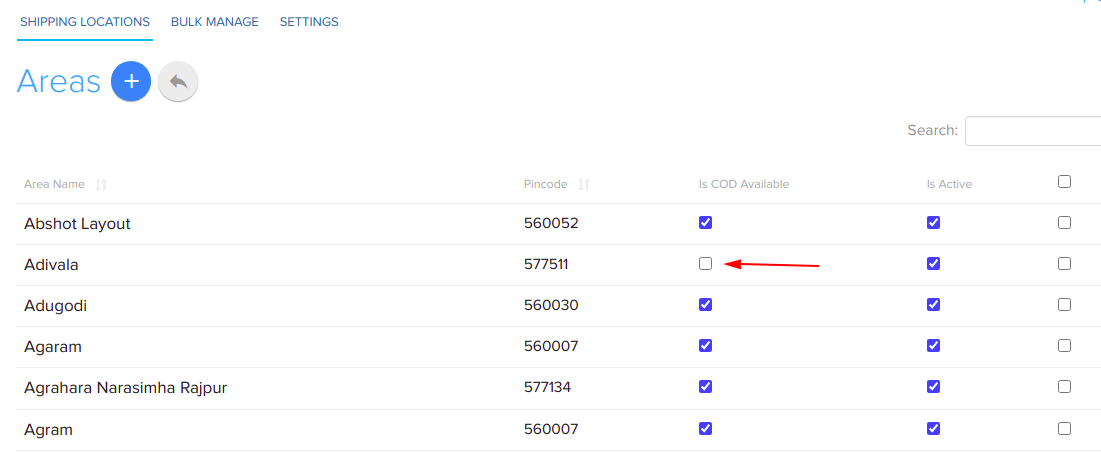The height and width of the screenshot is (453, 1101).
Task: Click pincode 577134
Action: tap(548, 388)
